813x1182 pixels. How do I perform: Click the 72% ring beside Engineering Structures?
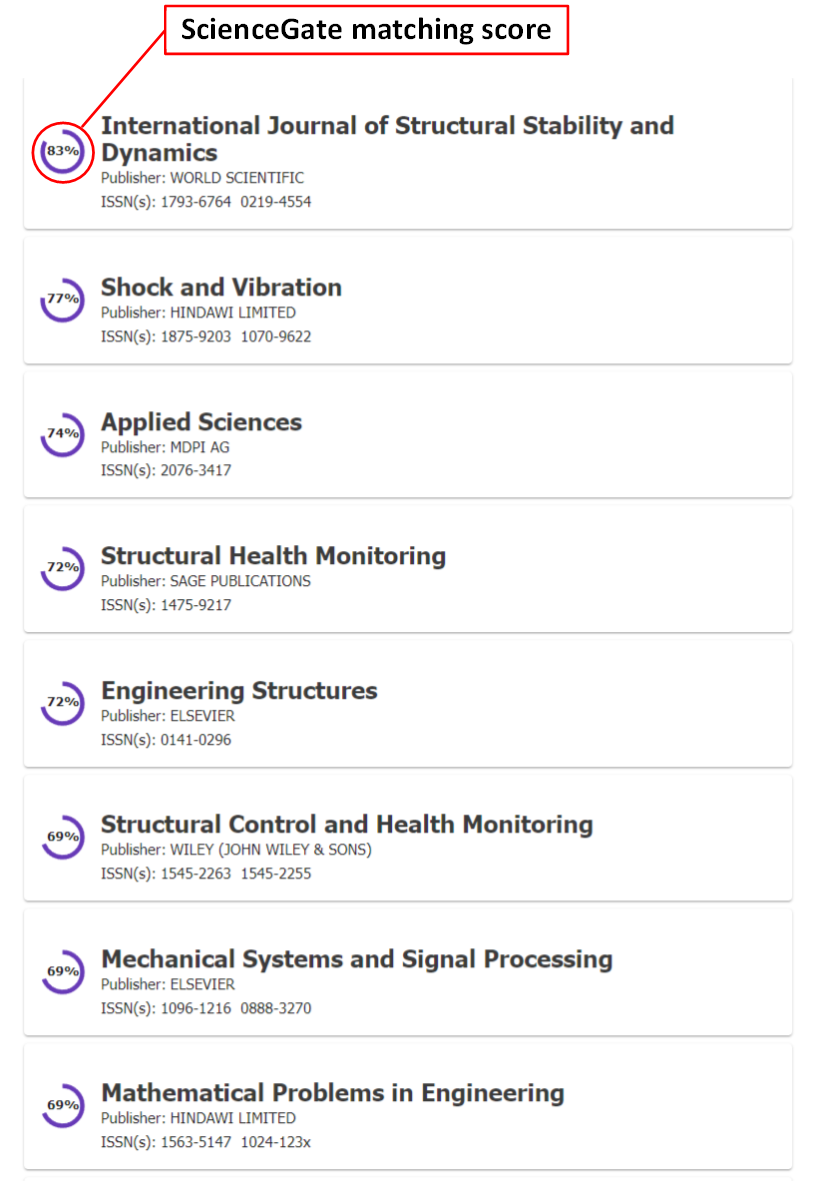click(62, 703)
